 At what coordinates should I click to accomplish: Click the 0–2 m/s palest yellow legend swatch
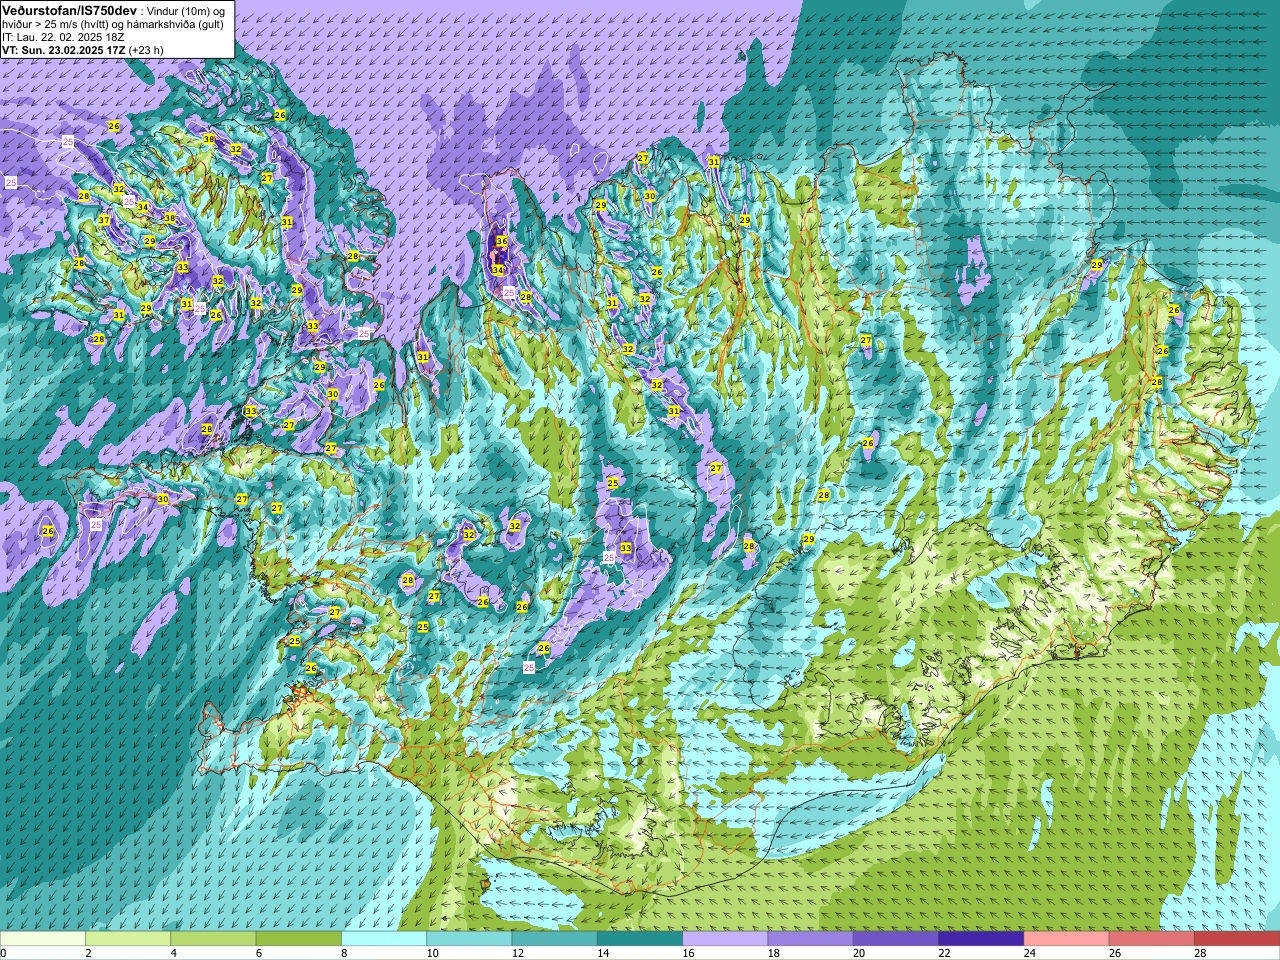coord(43,939)
